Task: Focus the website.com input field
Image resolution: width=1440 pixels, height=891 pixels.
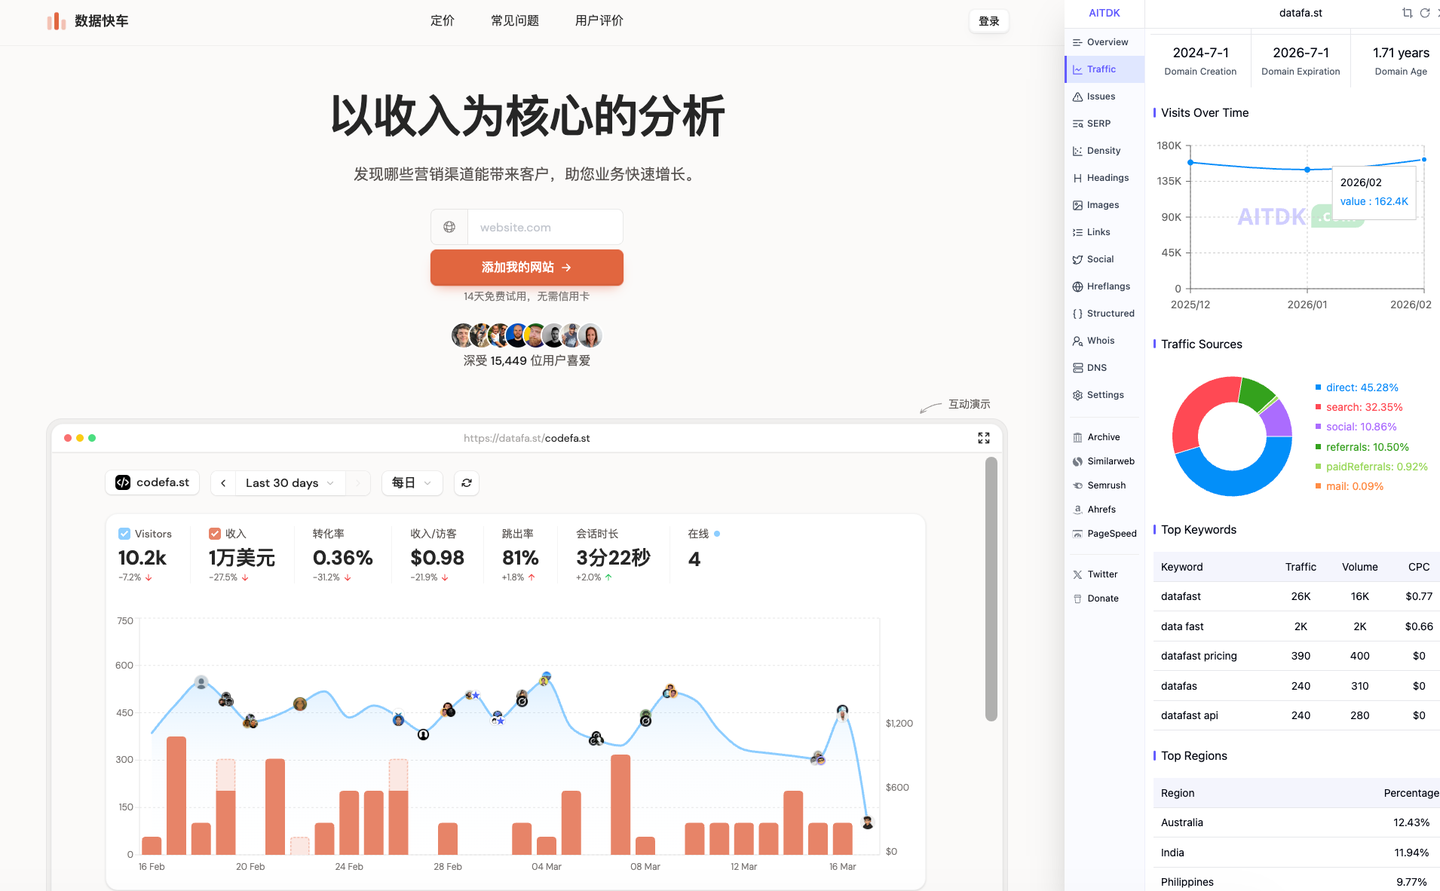Action: pos(545,227)
